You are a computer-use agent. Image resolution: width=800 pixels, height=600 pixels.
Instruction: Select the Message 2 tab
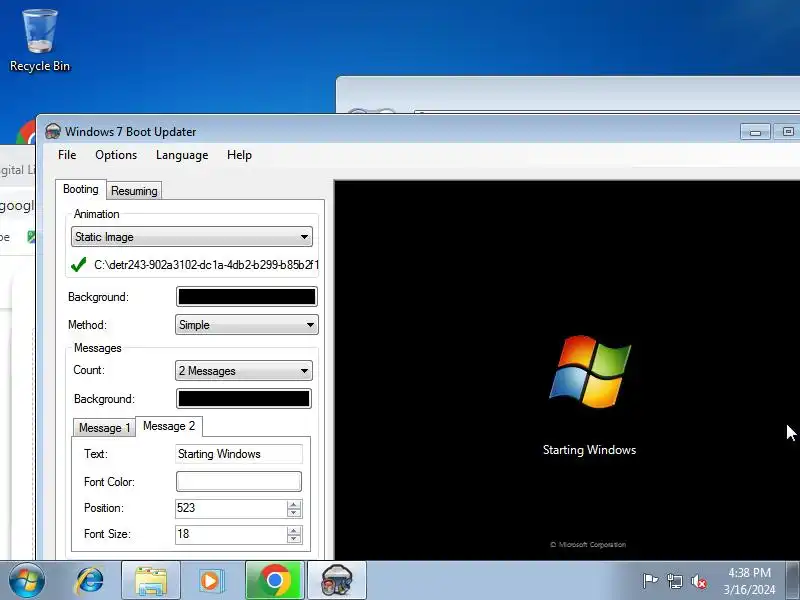[x=169, y=426]
